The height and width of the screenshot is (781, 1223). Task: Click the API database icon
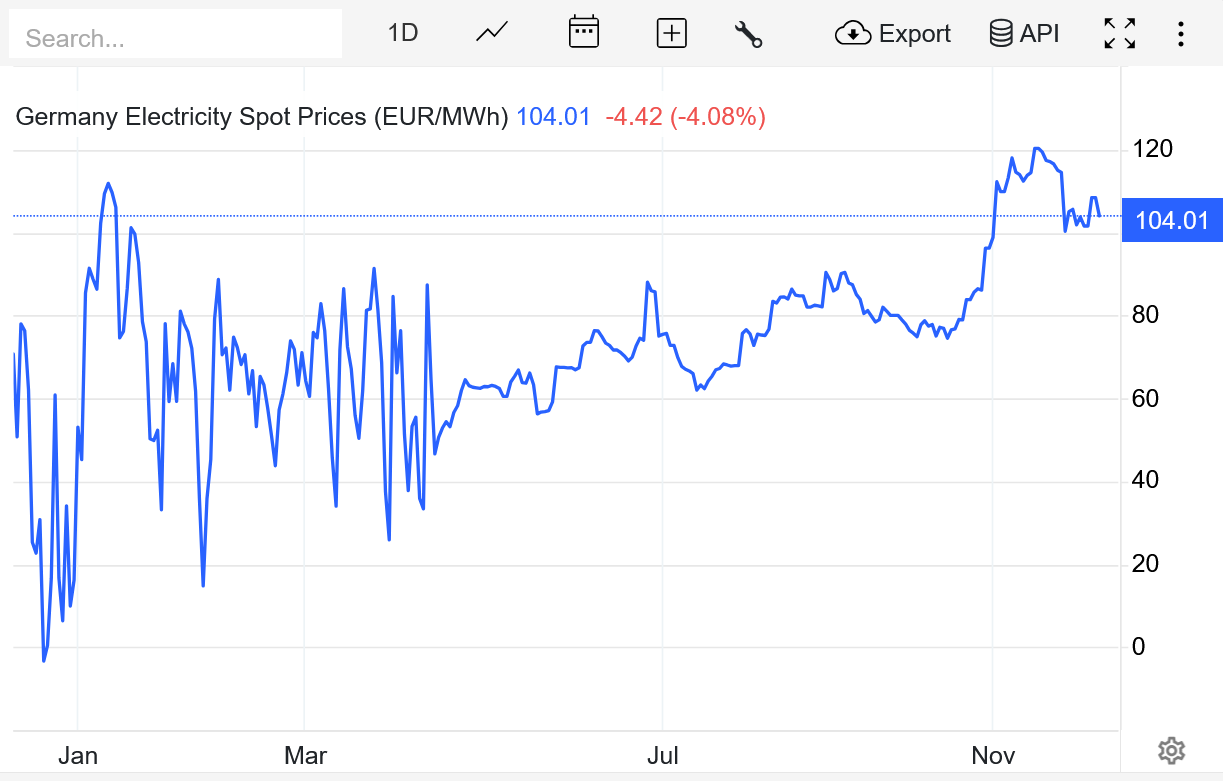click(1000, 33)
